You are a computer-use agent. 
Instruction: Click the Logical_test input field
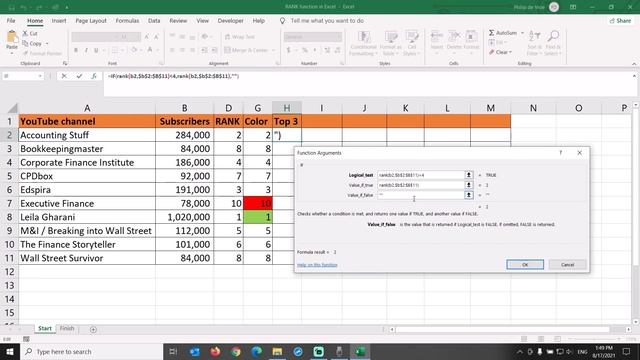(x=421, y=175)
